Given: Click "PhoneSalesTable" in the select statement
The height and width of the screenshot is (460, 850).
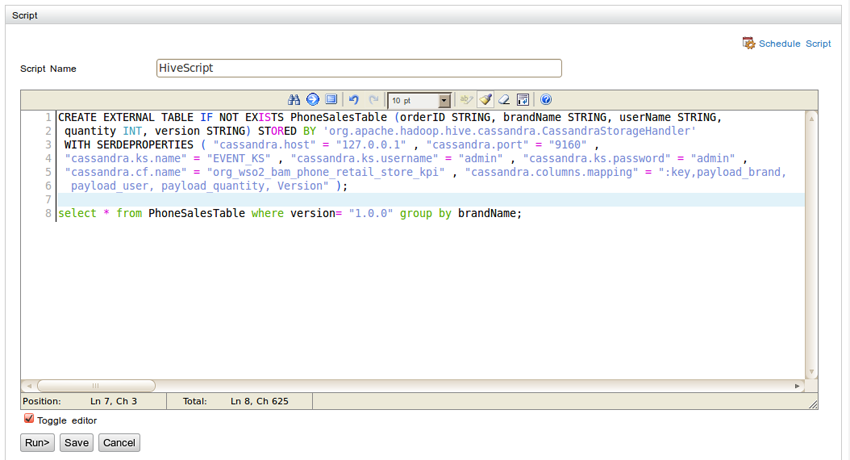Looking at the screenshot, I should pyautogui.click(x=197, y=213).
